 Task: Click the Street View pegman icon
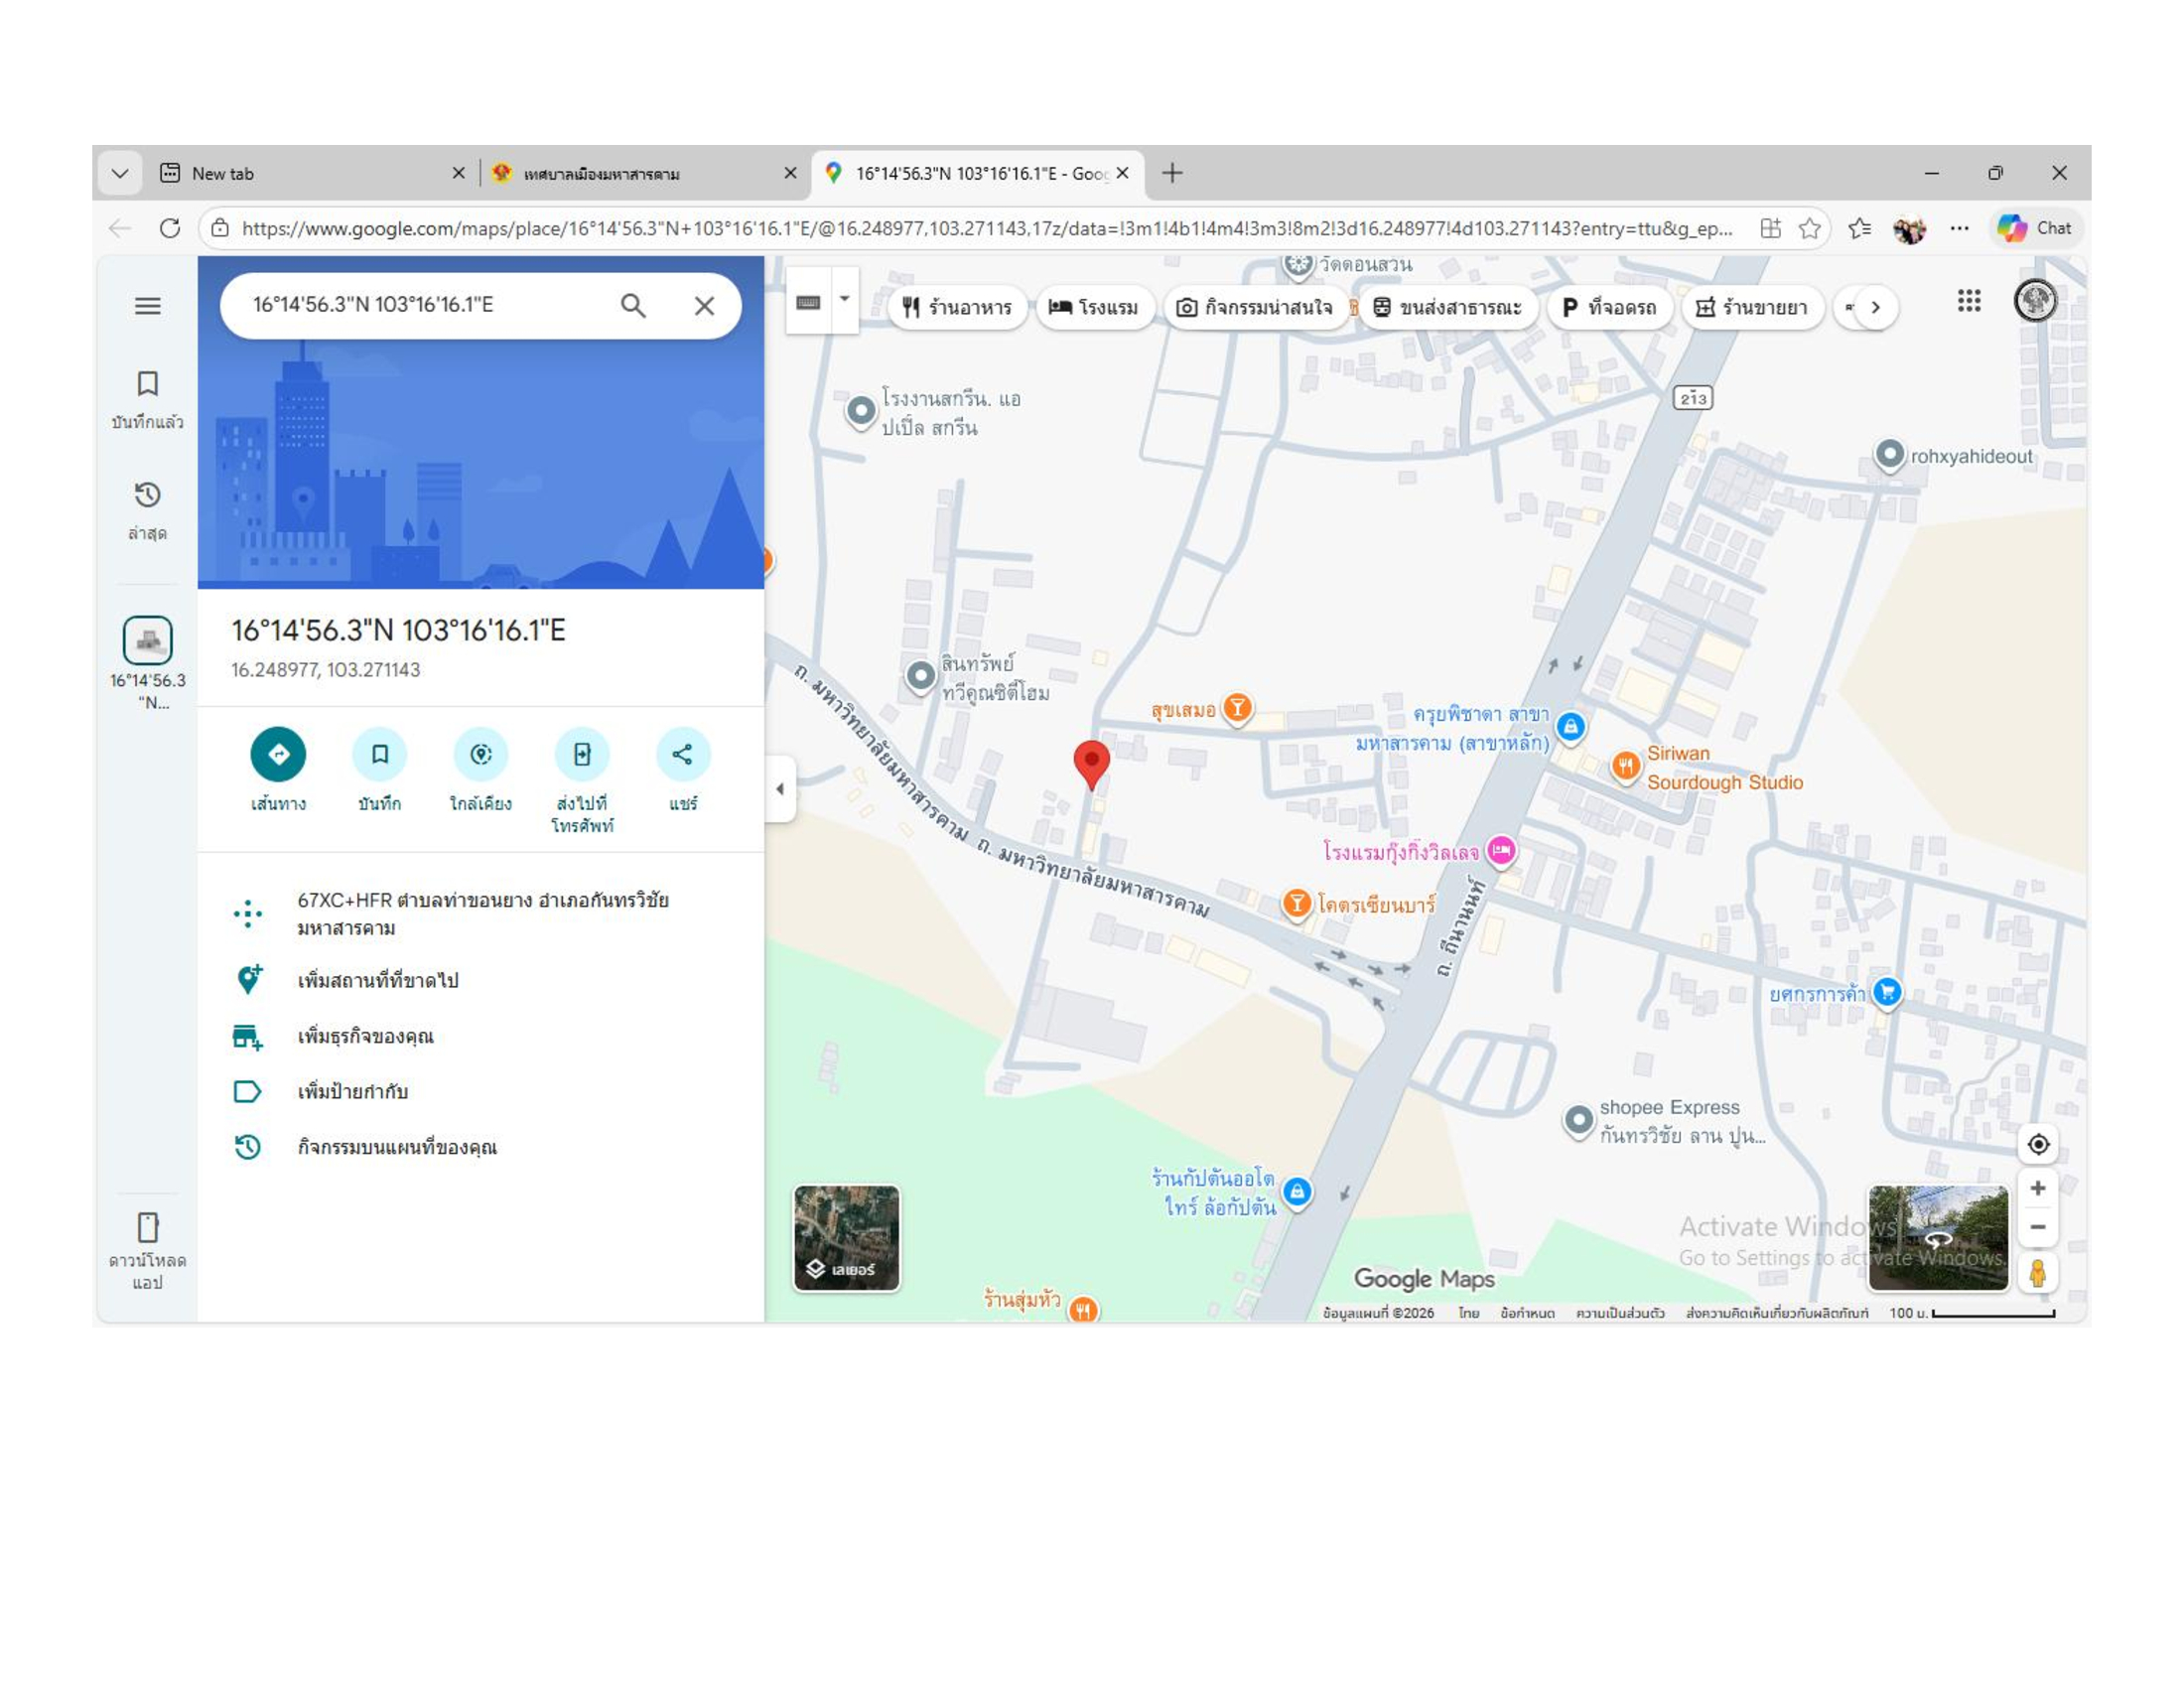click(x=2037, y=1273)
